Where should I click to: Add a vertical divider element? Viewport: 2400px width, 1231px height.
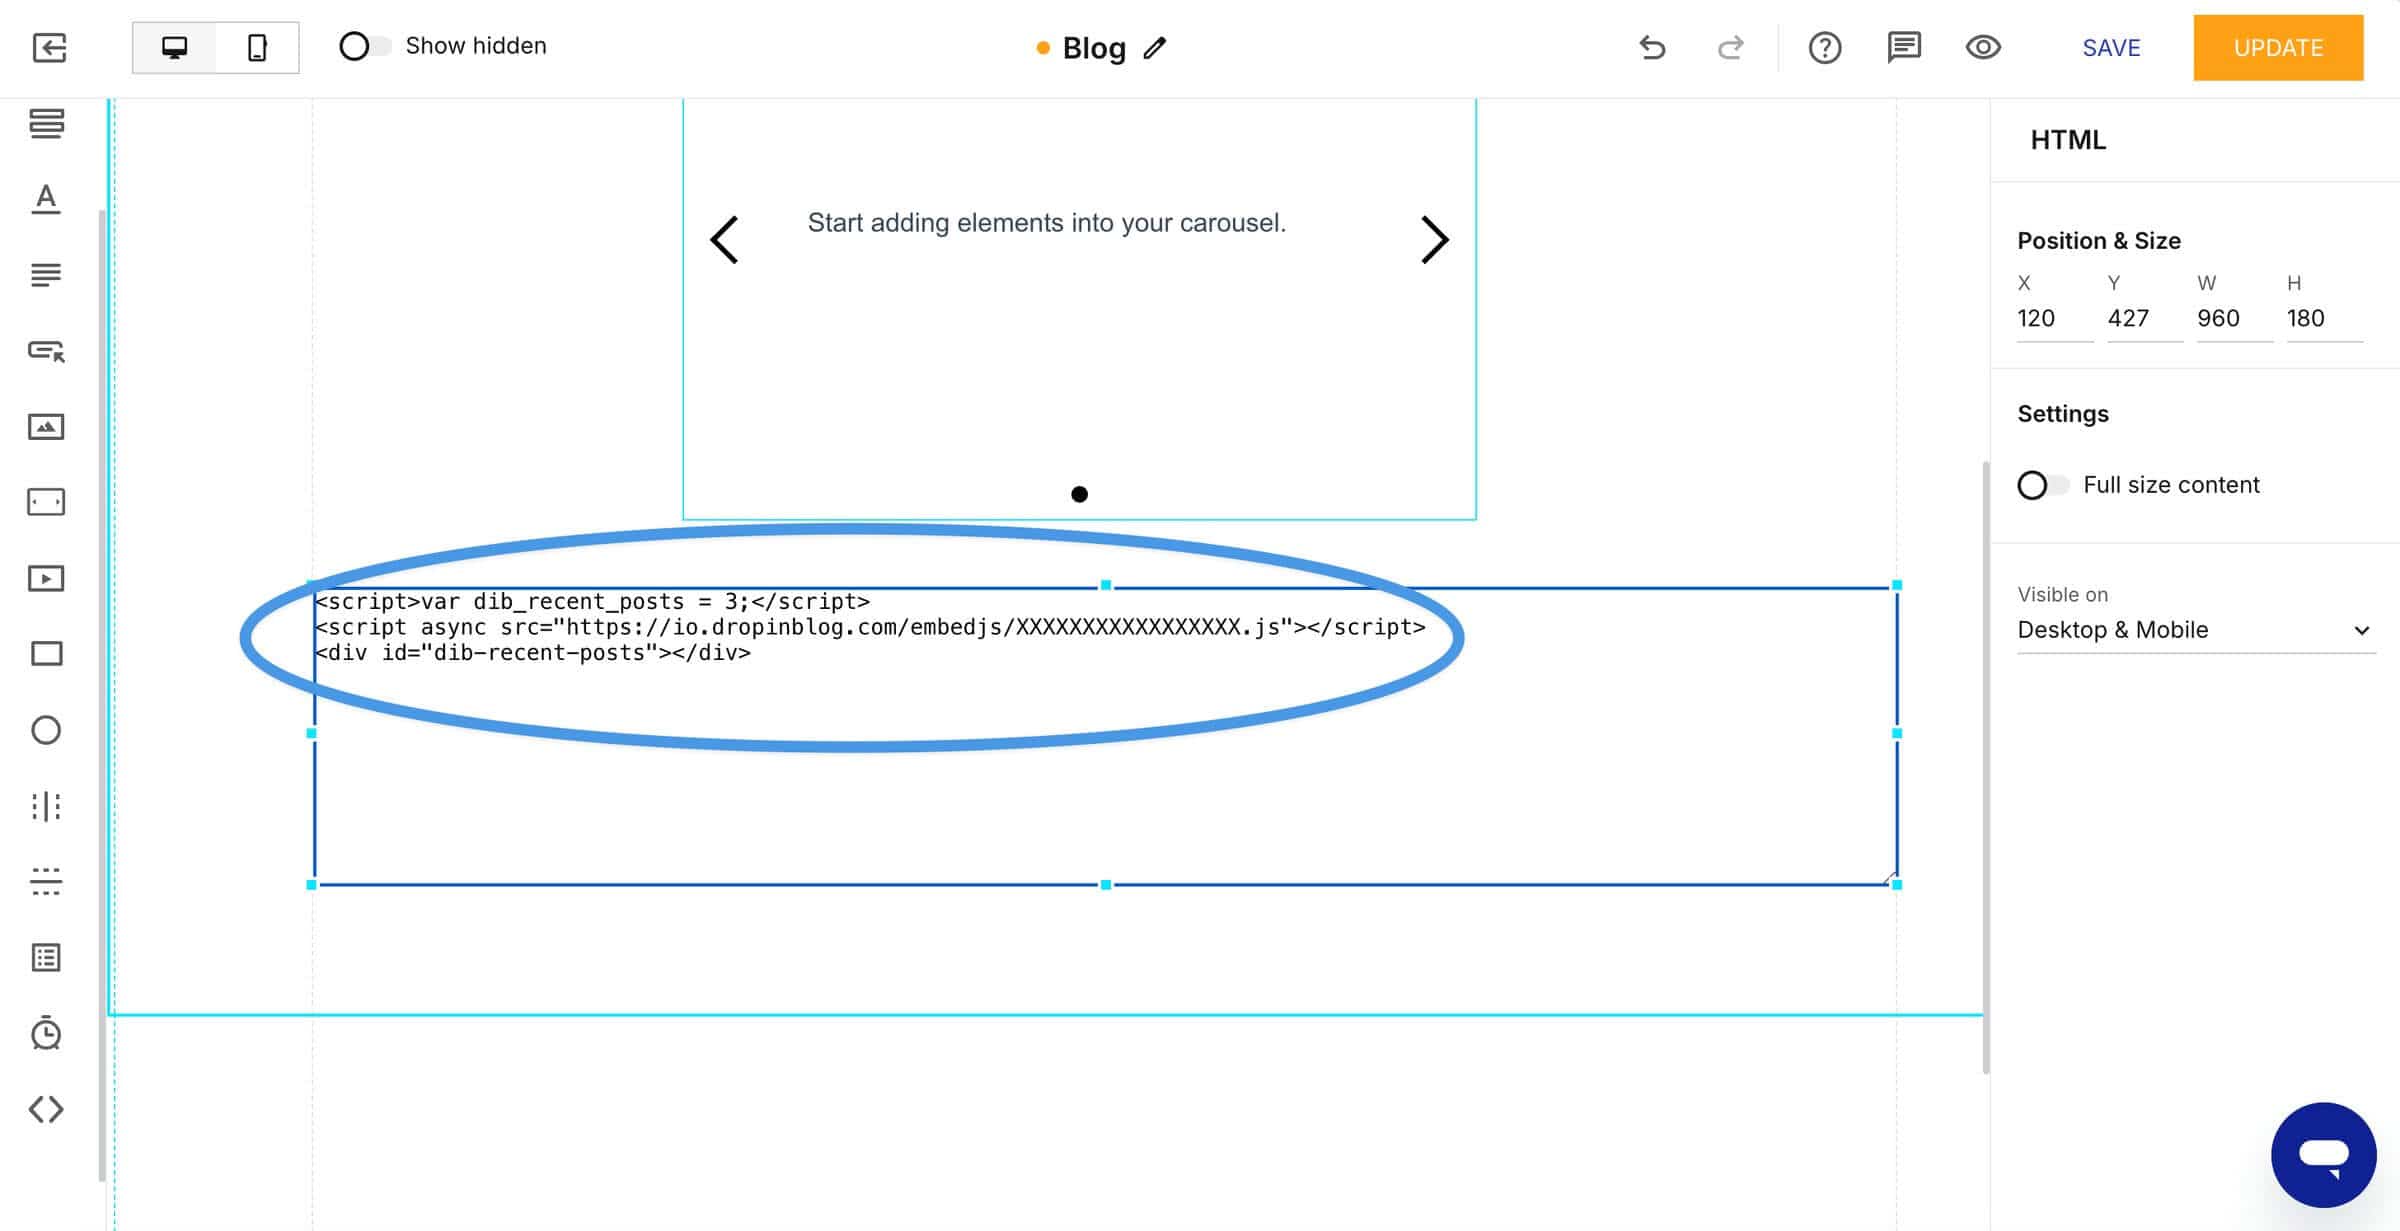pos(46,806)
